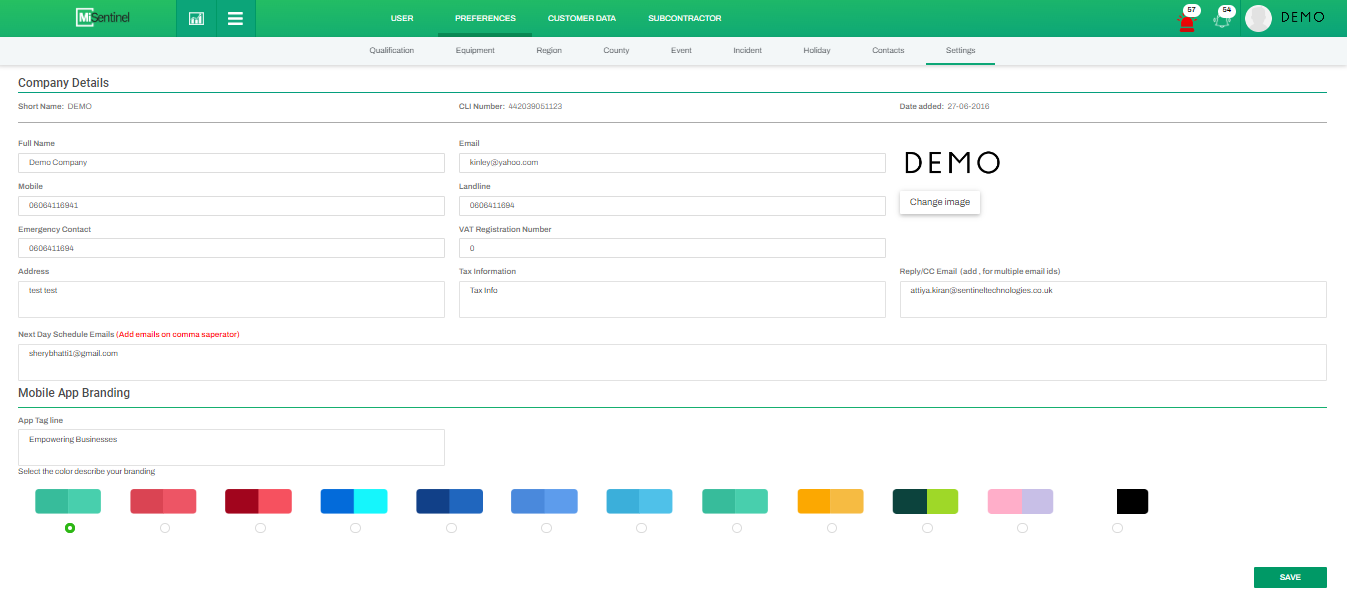Open the Subcontractor menu
This screenshot has width=1347, height=595.
point(684,18)
